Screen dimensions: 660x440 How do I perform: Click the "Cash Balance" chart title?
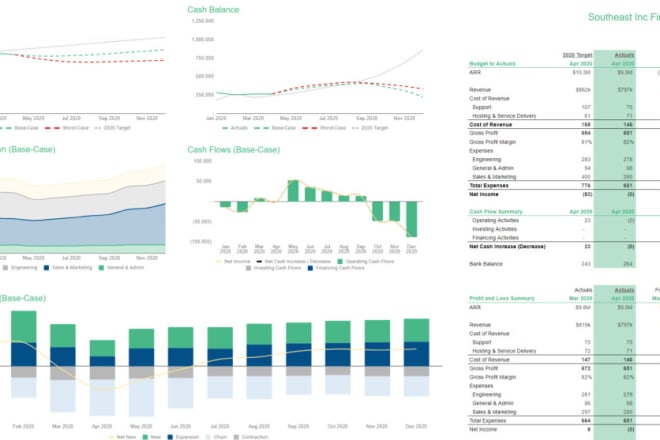(213, 10)
